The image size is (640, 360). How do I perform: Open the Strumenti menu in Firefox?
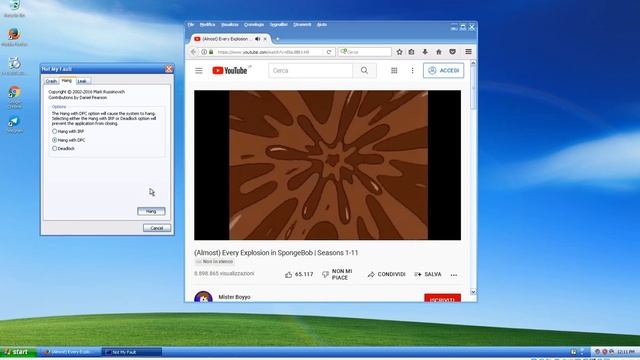tap(302, 24)
